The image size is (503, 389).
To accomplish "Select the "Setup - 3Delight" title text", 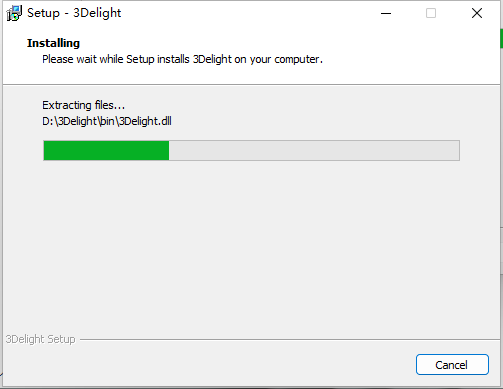I will pyautogui.click(x=74, y=13).
